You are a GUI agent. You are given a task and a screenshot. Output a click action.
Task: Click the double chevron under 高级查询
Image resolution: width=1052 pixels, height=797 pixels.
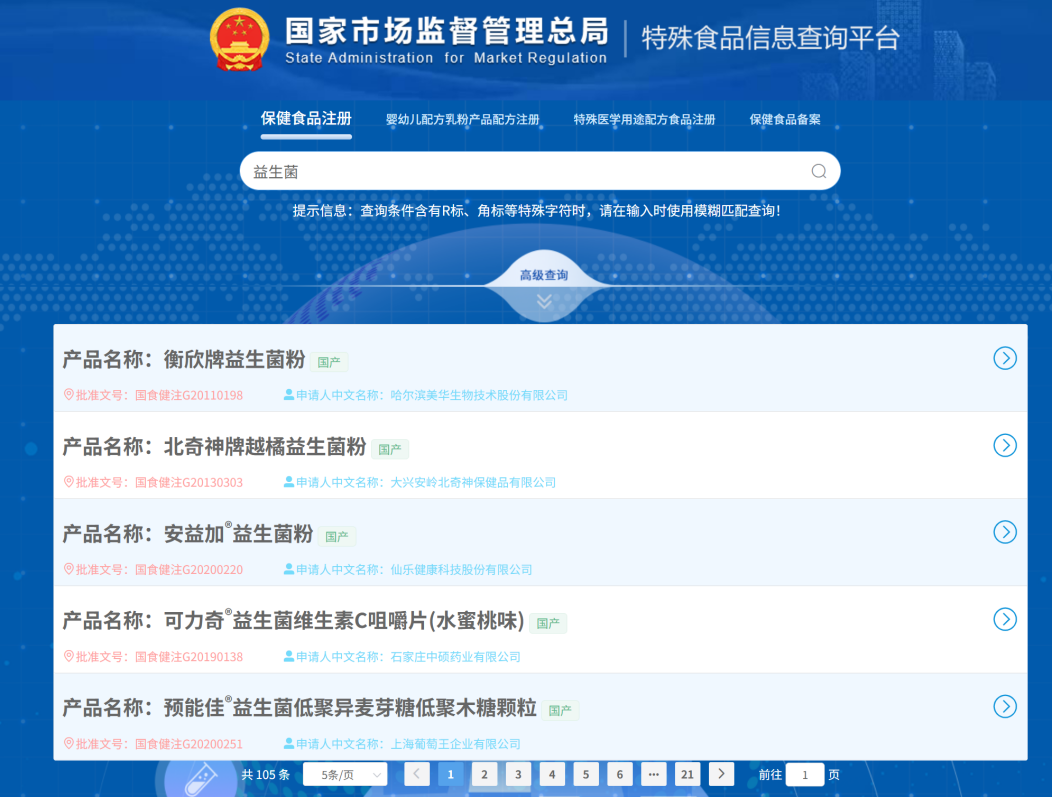tap(544, 301)
